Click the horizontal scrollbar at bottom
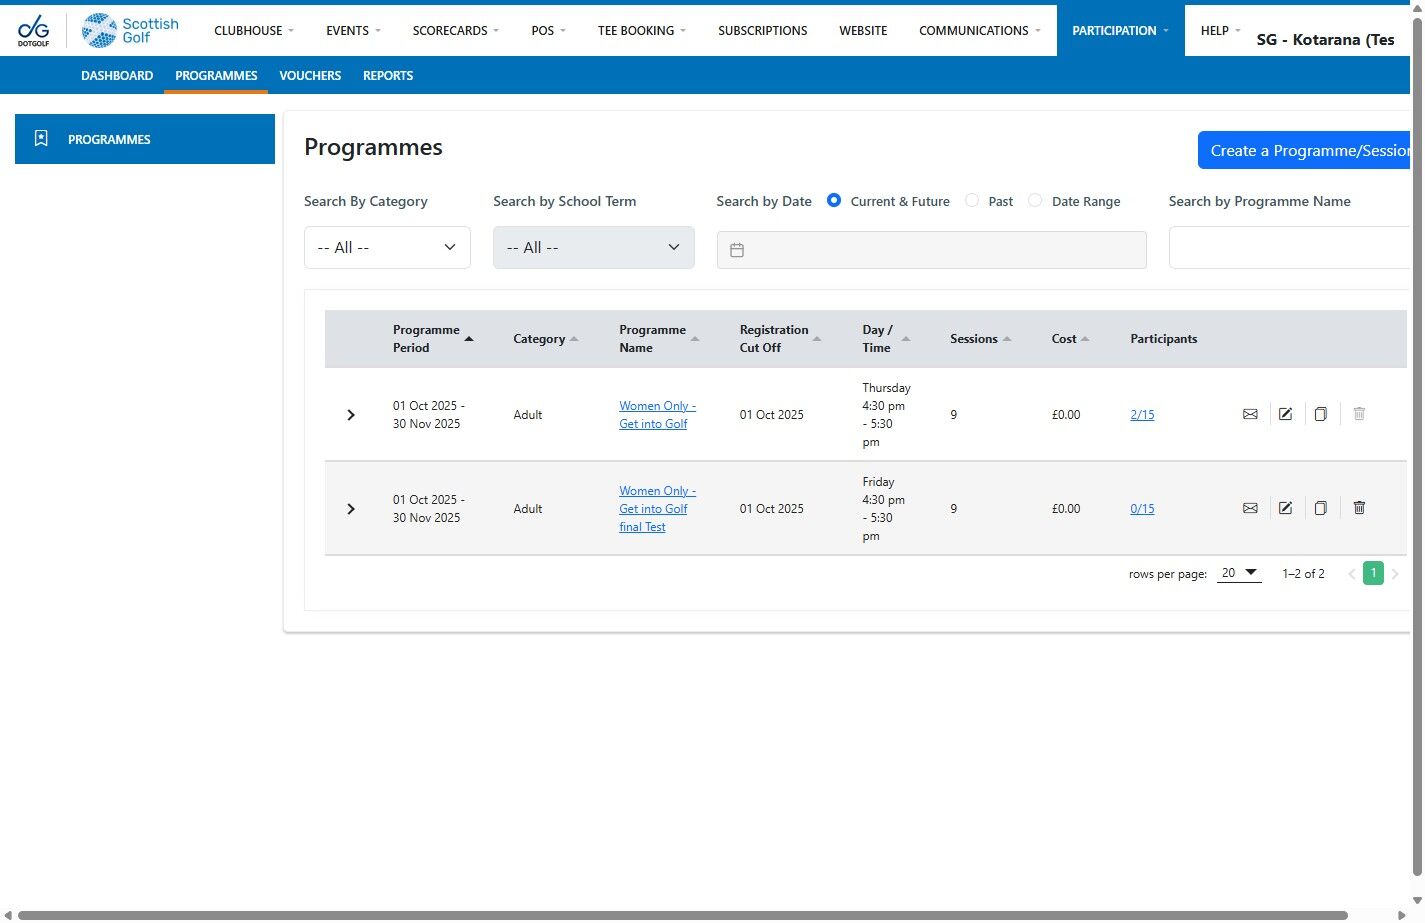The image size is (1425, 923). pos(682,915)
